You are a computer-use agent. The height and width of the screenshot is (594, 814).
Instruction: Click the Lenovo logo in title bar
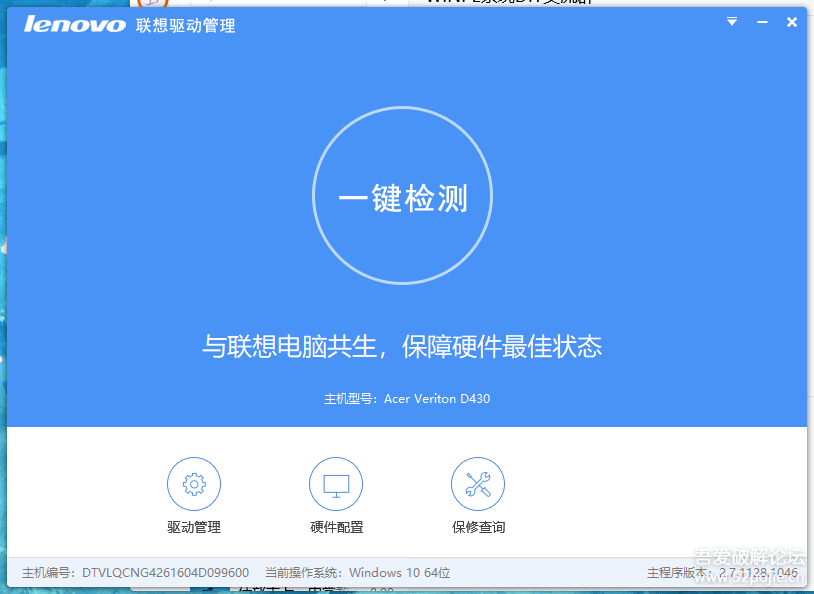tap(75, 24)
